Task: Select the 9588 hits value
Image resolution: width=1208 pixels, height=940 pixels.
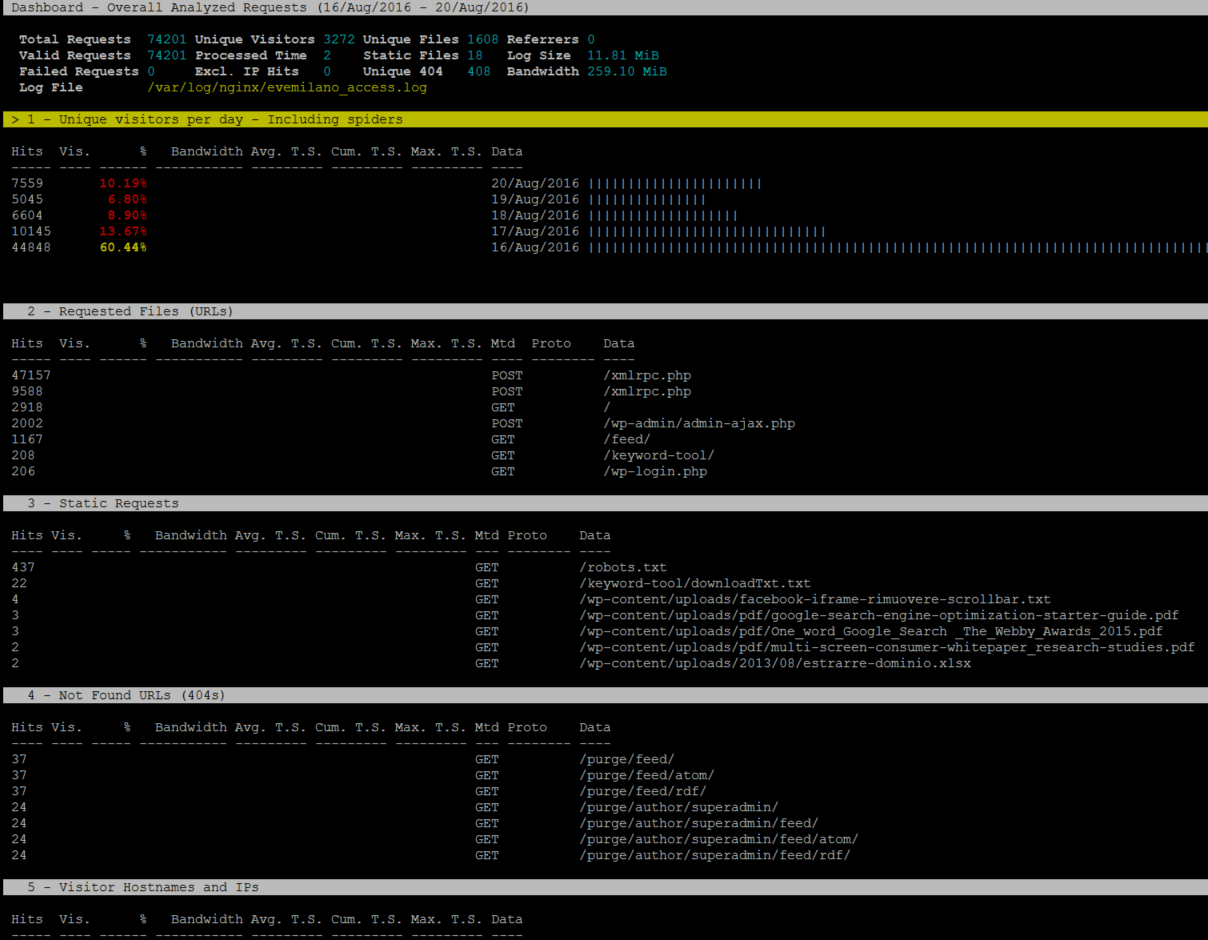Action: pyautogui.click(x=27, y=392)
